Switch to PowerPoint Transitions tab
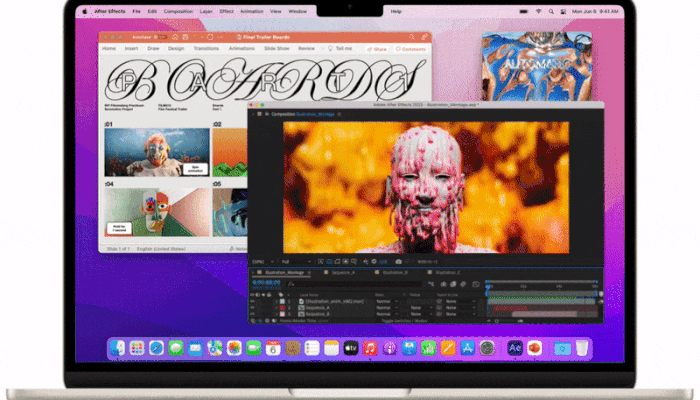The height and width of the screenshot is (400, 700). pyautogui.click(x=206, y=48)
